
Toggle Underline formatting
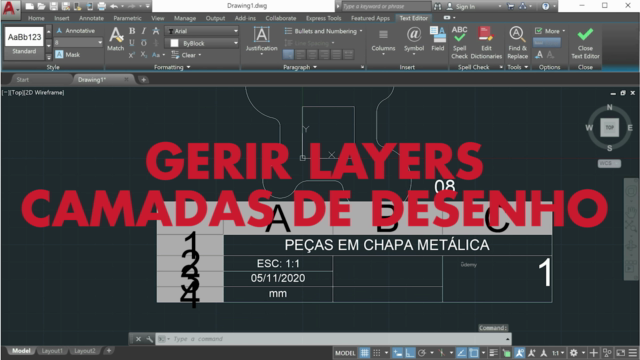coord(132,43)
